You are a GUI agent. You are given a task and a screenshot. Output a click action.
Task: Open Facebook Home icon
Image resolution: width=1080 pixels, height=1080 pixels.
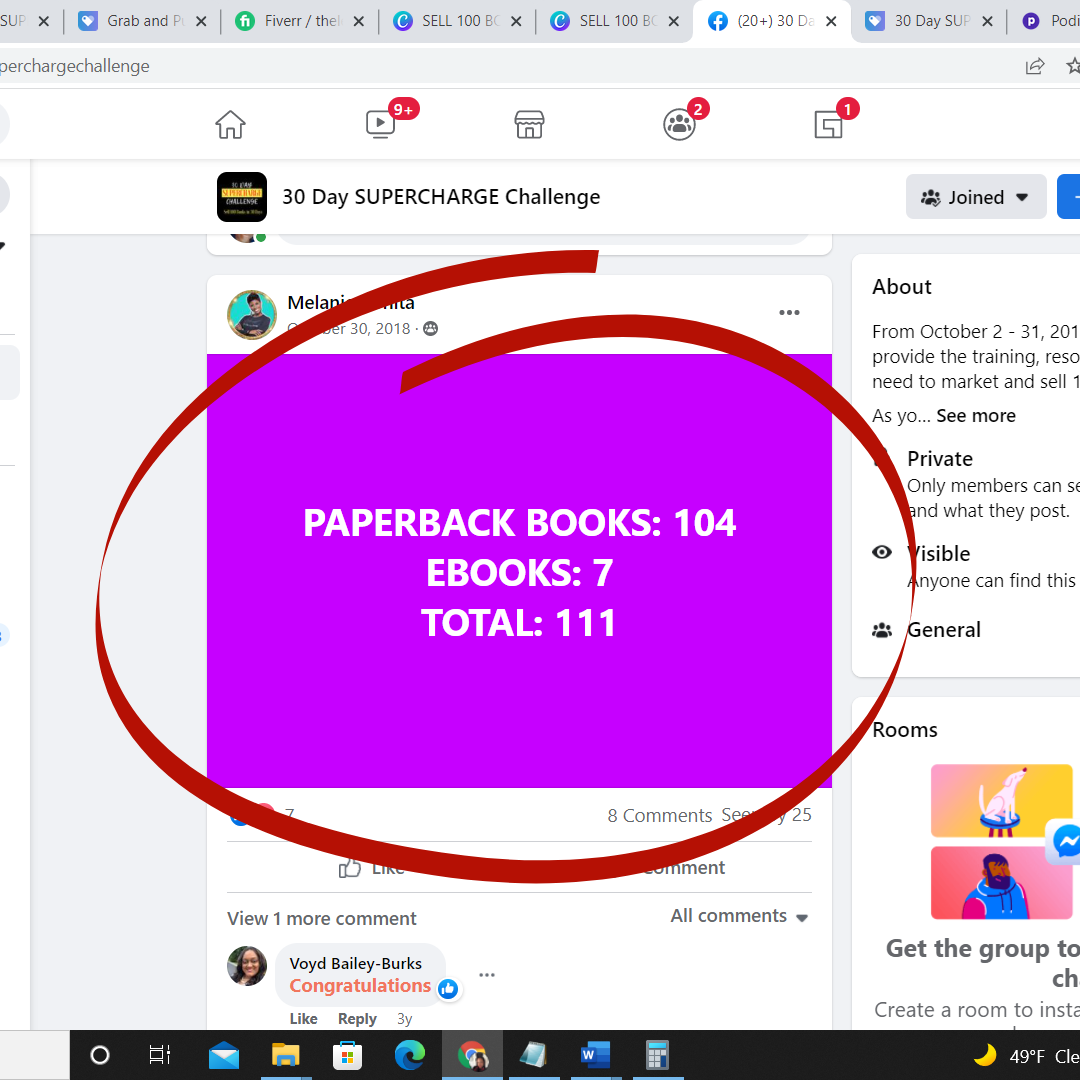230,124
